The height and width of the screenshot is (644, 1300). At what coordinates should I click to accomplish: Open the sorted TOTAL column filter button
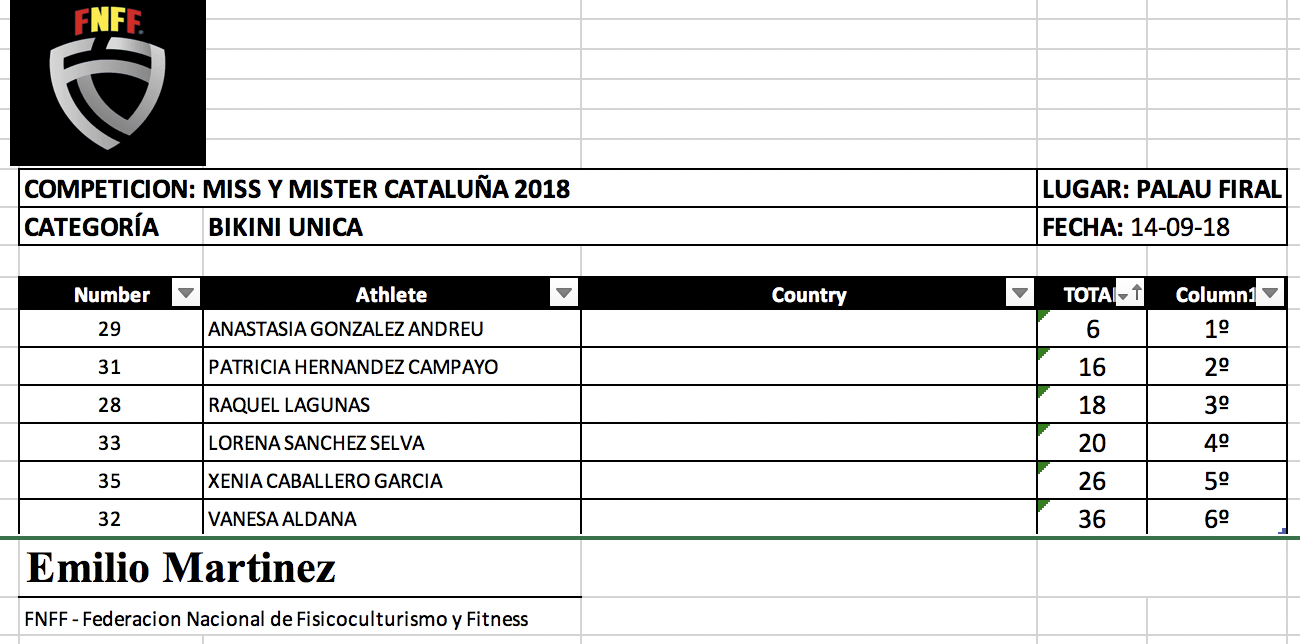pyautogui.click(x=1130, y=294)
